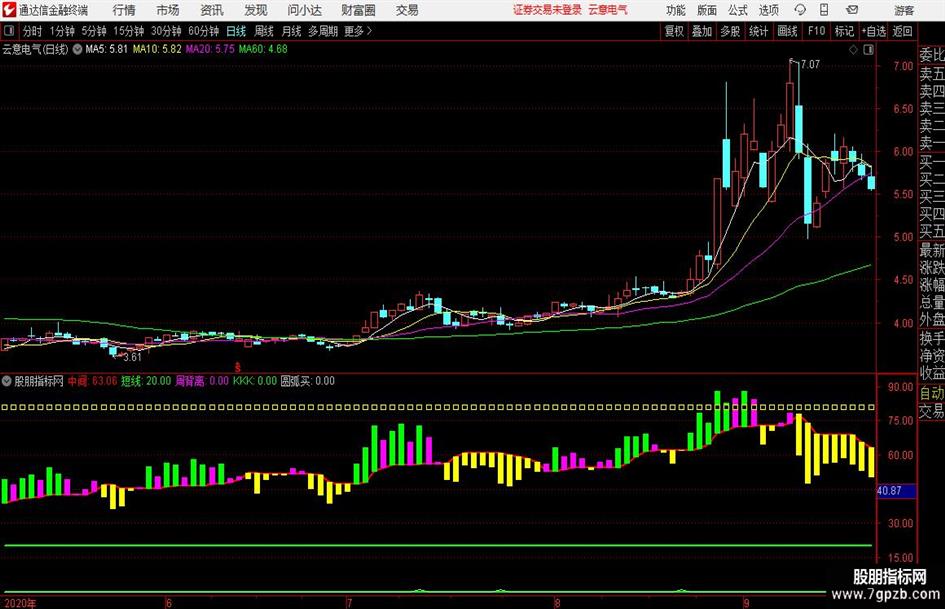This screenshot has height=609, width=945.
Task: Click the 周背离: 0.00 indicator value
Action: click(202, 381)
